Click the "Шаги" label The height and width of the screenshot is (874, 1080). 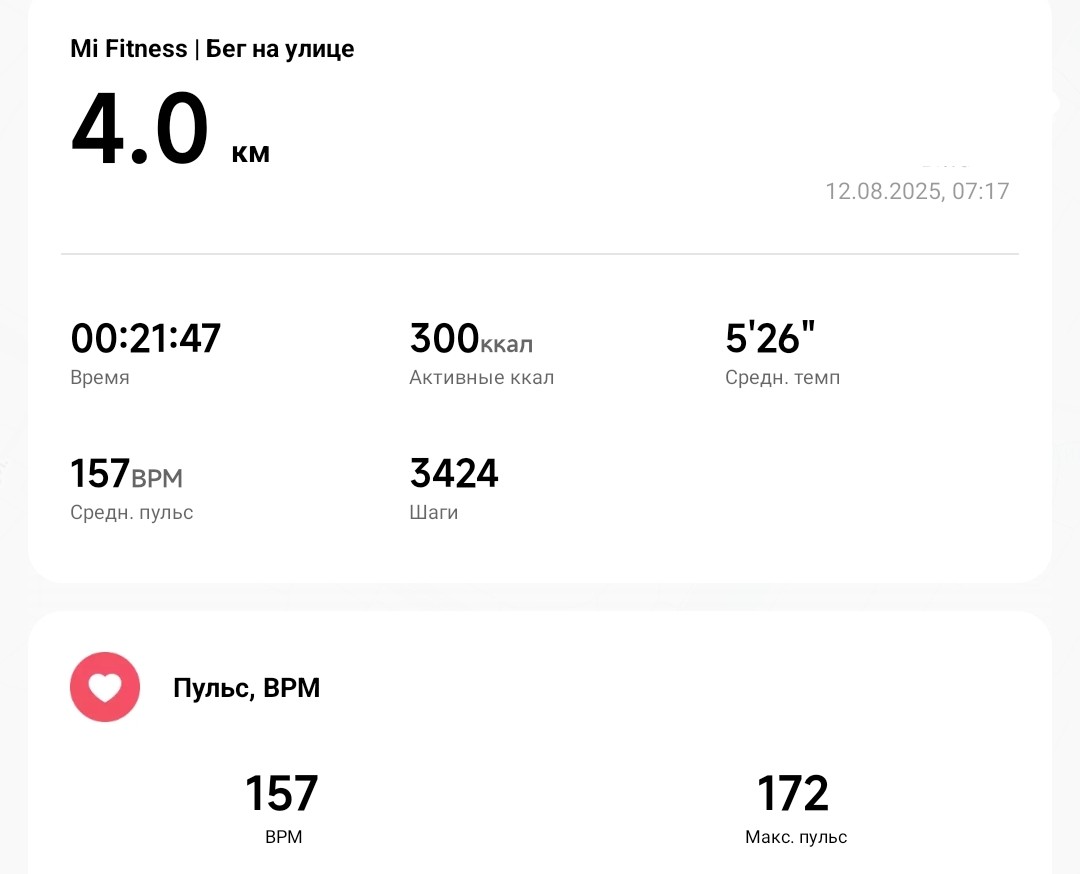point(434,513)
